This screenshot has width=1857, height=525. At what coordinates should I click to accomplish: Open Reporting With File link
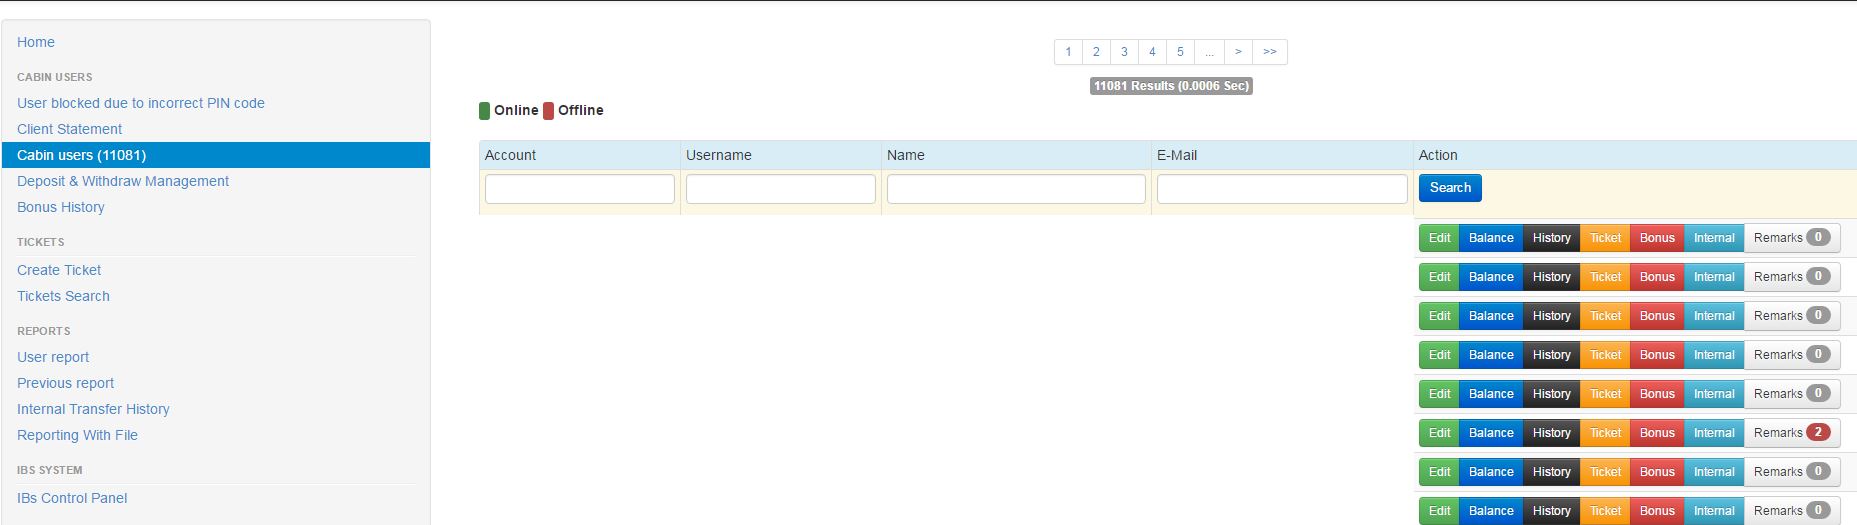(77, 435)
